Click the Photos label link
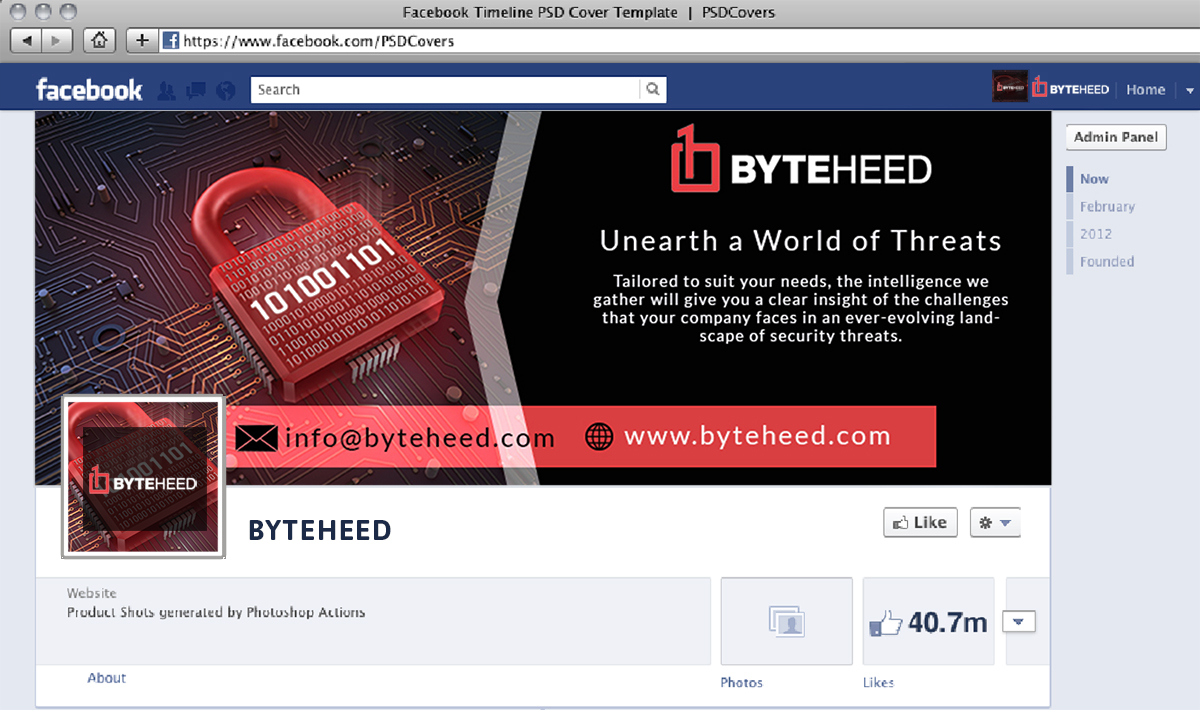 coord(741,682)
